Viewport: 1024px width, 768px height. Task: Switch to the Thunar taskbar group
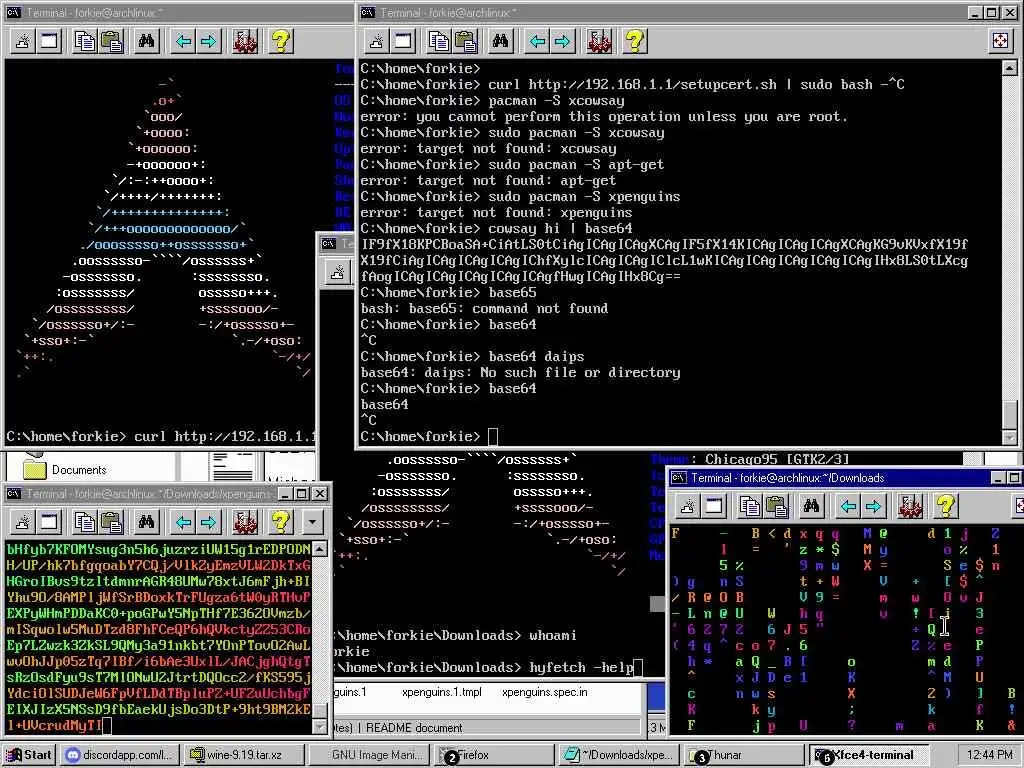click(744, 755)
